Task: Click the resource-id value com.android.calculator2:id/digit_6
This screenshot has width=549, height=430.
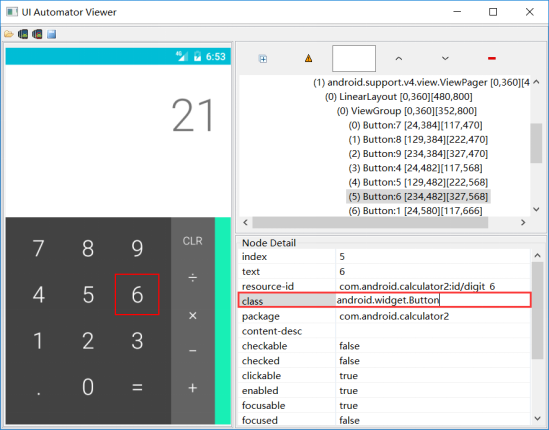Action: tap(433, 286)
